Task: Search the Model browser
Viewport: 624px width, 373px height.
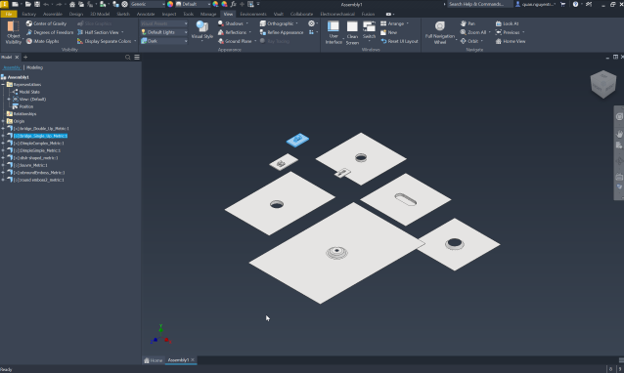Action: (128, 57)
